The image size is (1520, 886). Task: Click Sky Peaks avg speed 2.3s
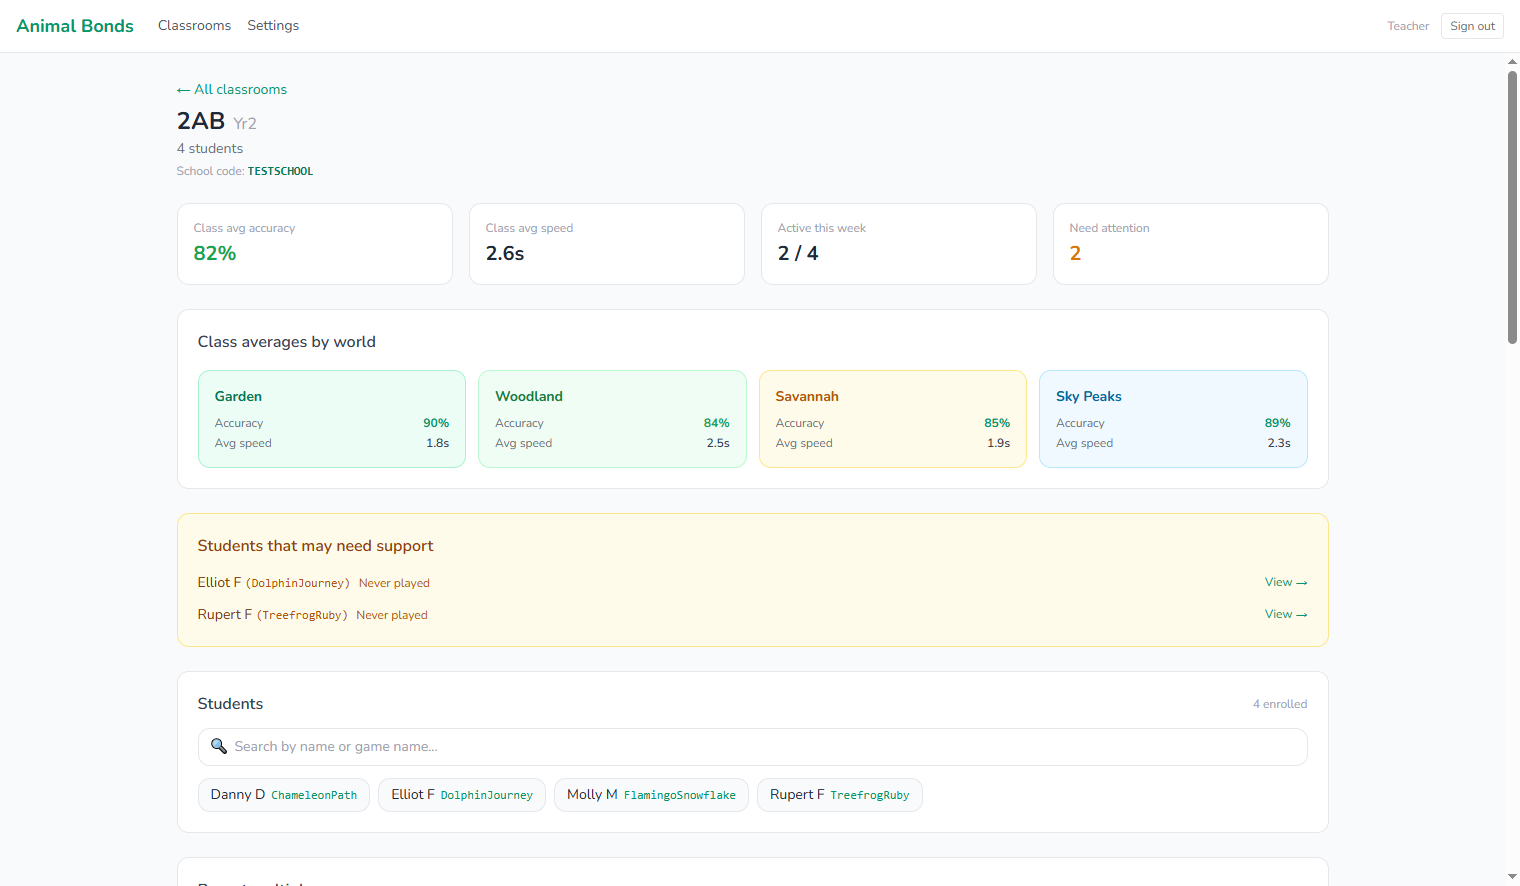tap(1279, 444)
